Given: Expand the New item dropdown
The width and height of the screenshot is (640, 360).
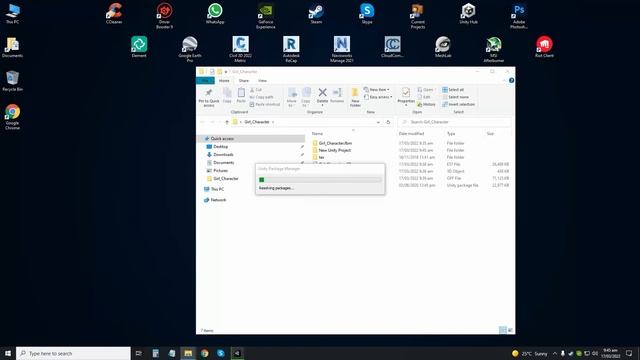Looking at the screenshot, I should click(377, 89).
